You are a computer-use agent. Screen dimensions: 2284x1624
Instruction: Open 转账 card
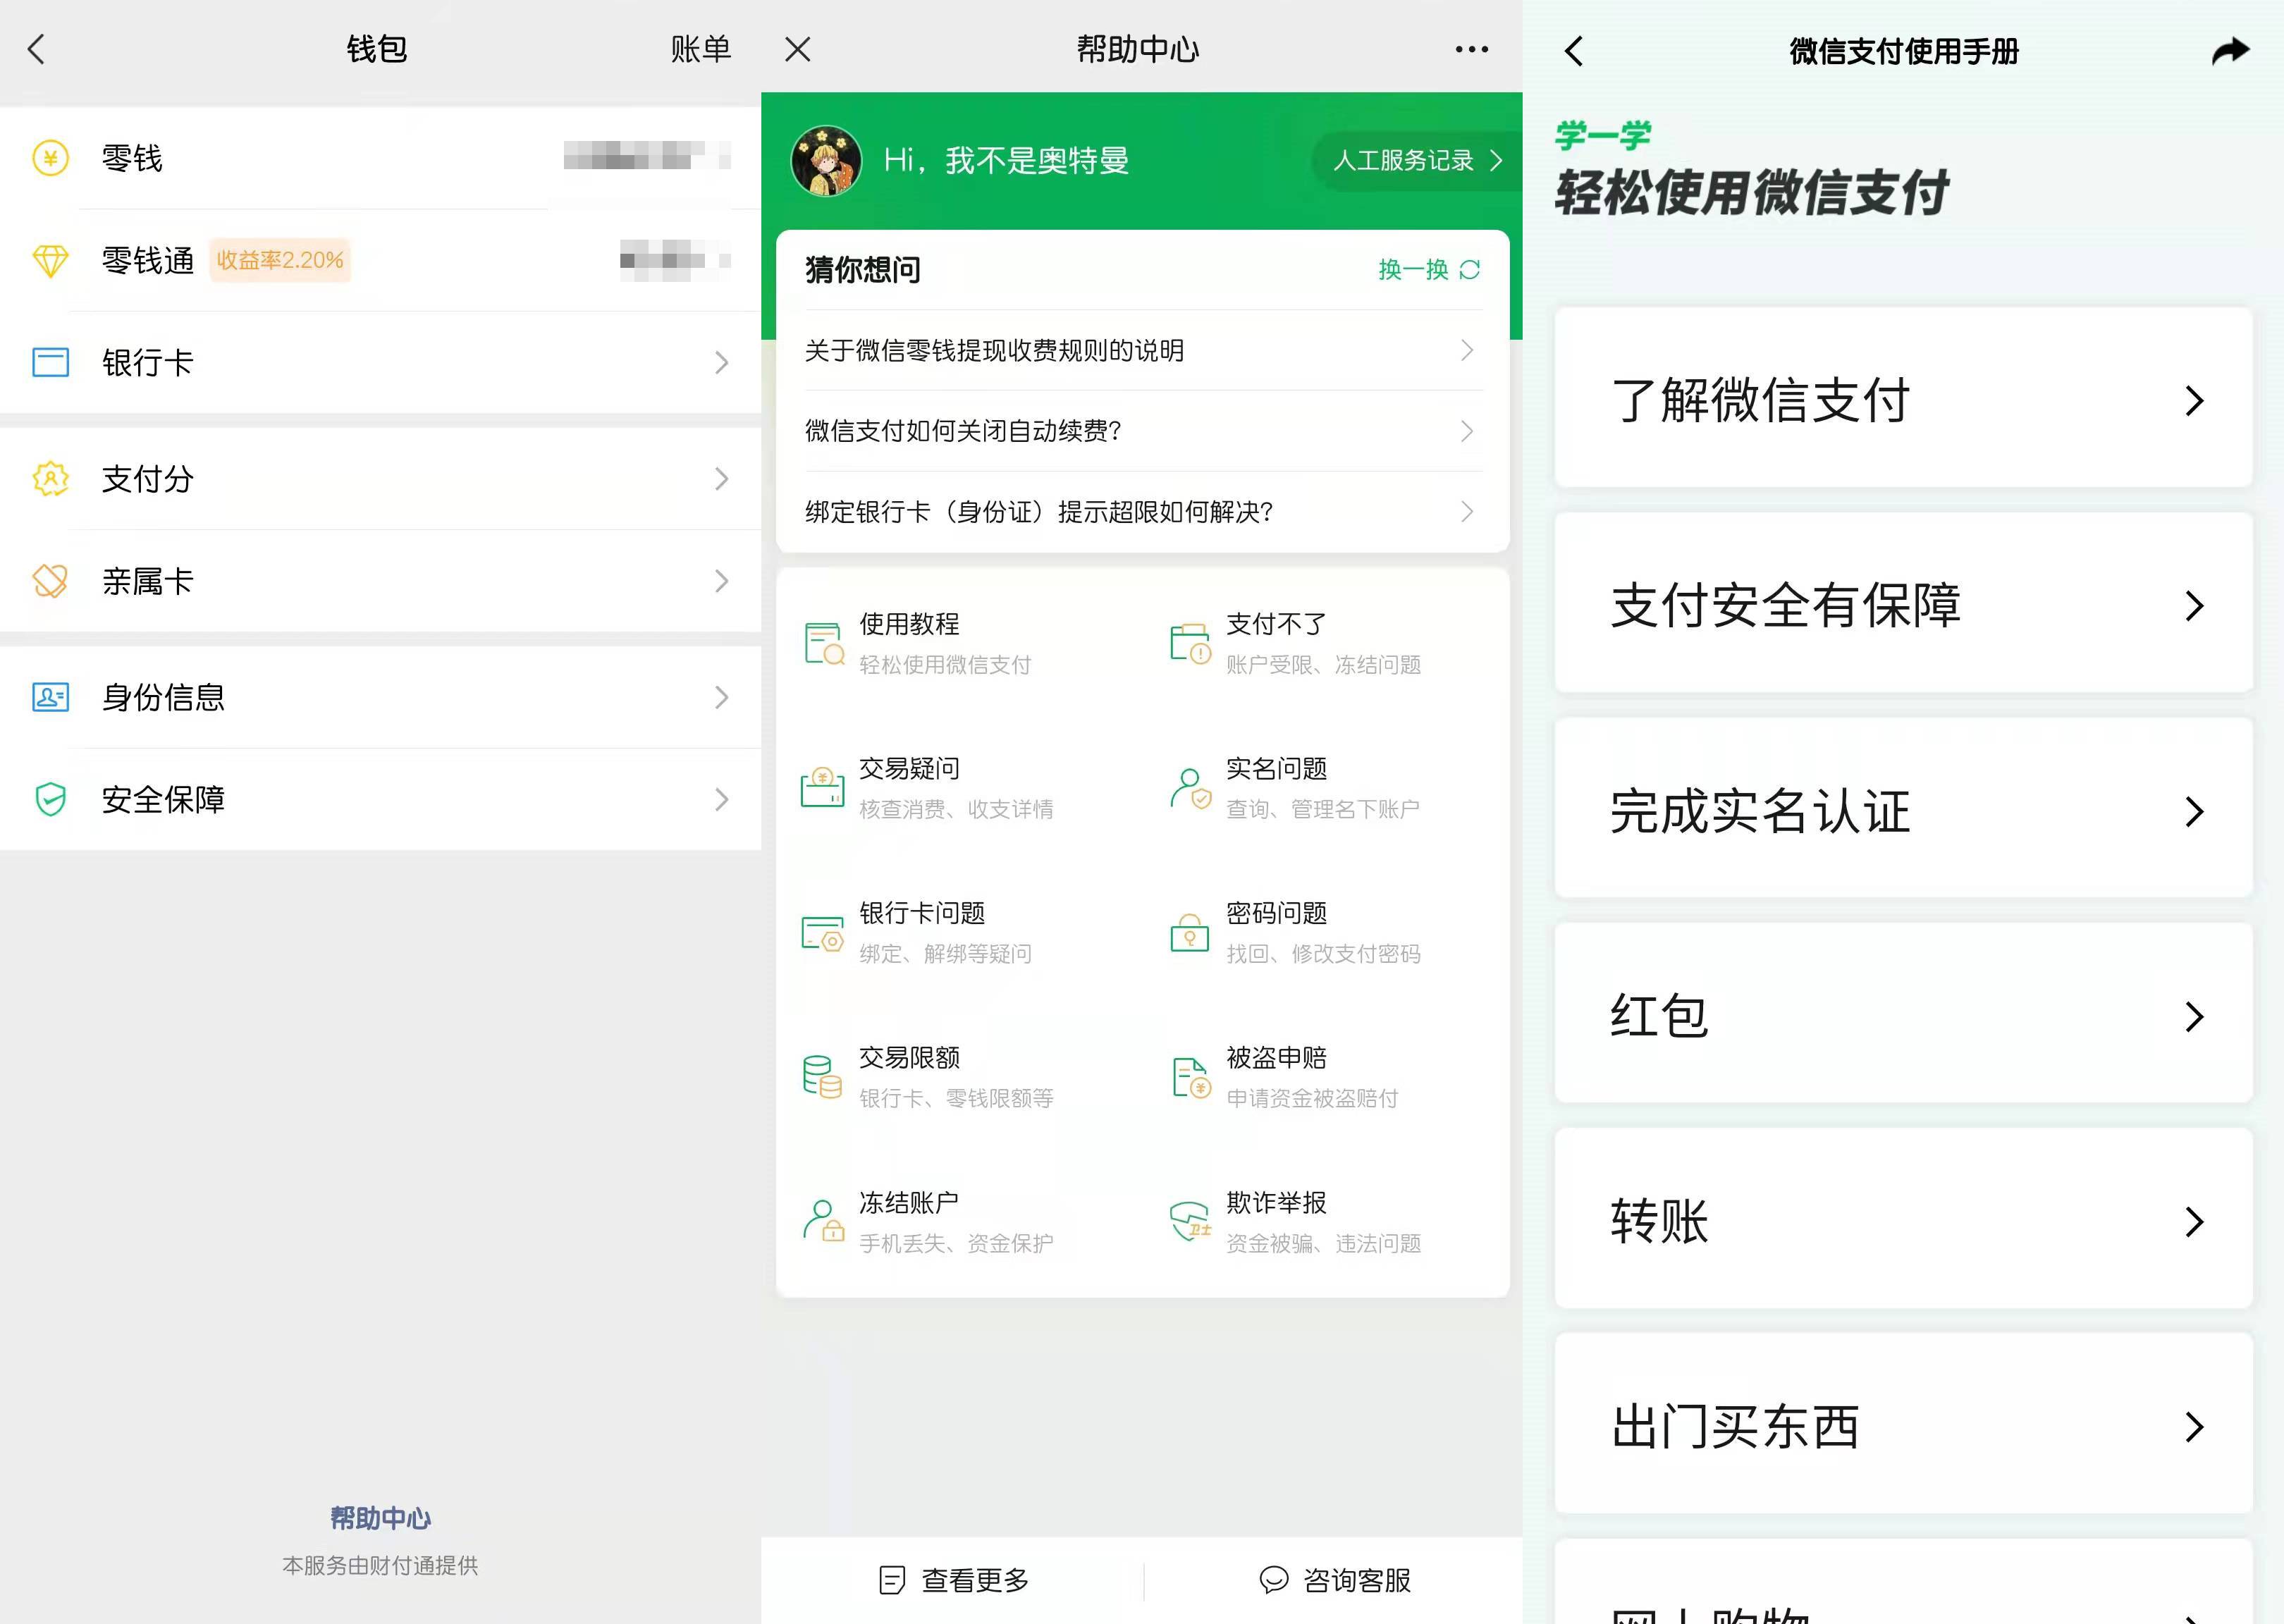[1903, 1219]
